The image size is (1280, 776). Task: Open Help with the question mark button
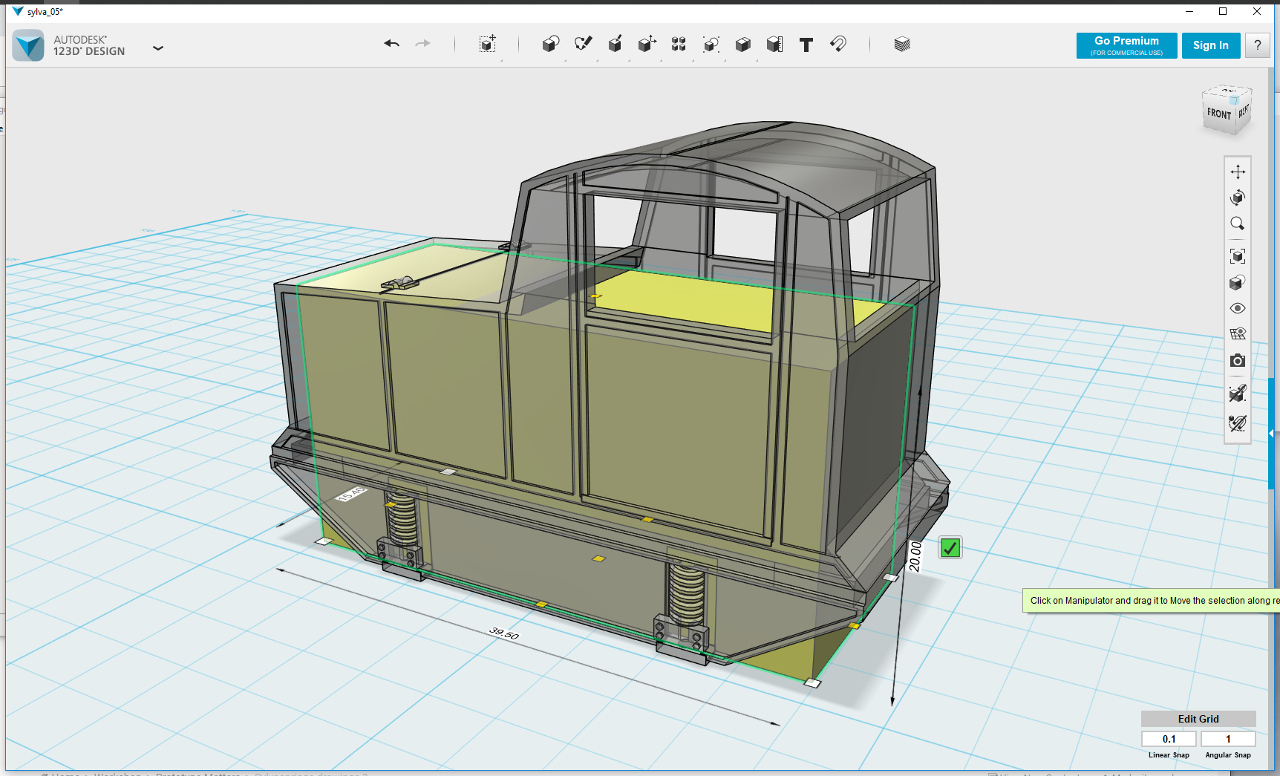pos(1257,45)
